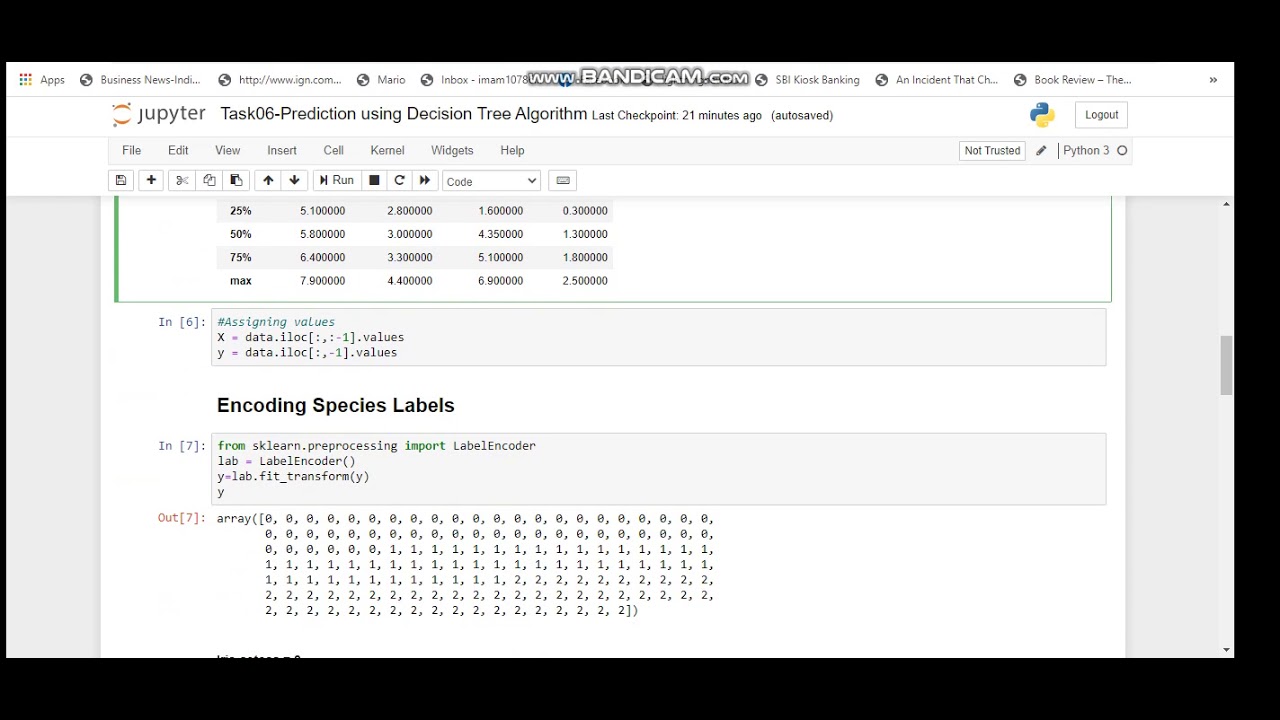Interrupt the kernel with stop icon

(374, 181)
